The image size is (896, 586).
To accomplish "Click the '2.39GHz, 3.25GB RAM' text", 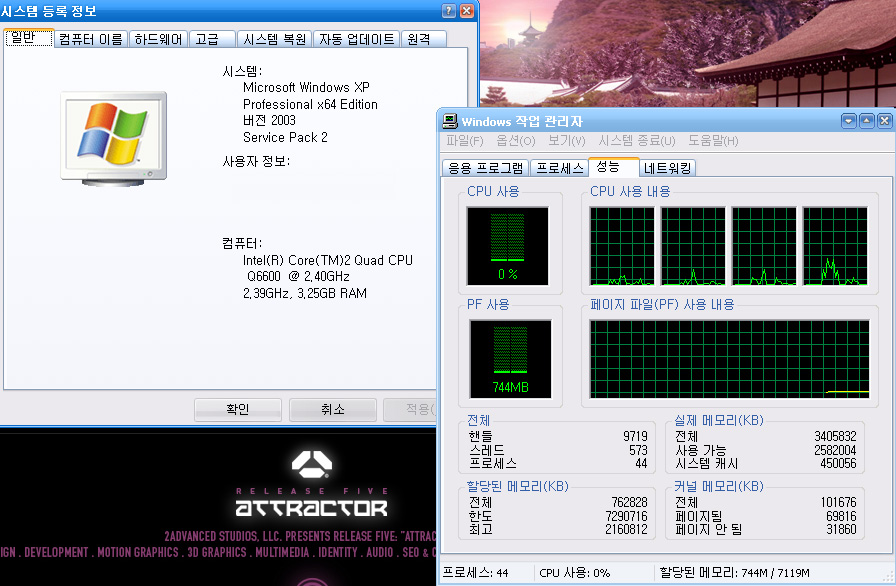I will [305, 294].
